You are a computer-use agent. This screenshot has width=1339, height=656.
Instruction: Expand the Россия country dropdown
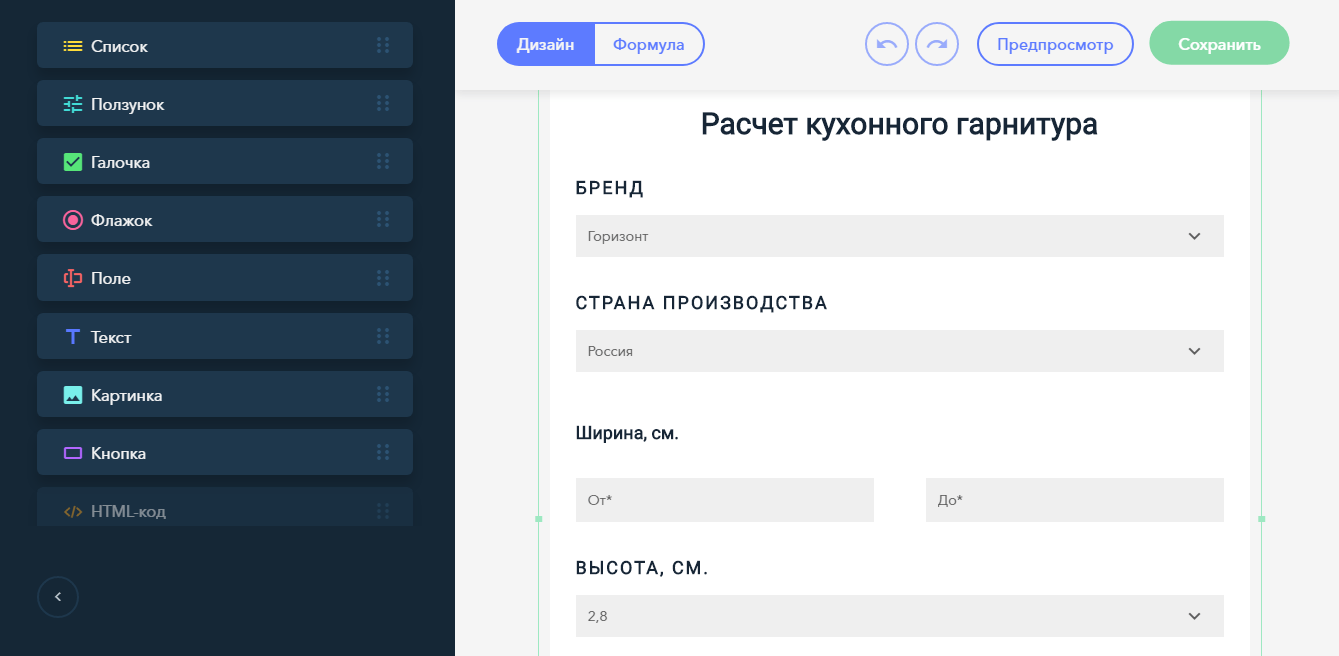click(x=900, y=351)
